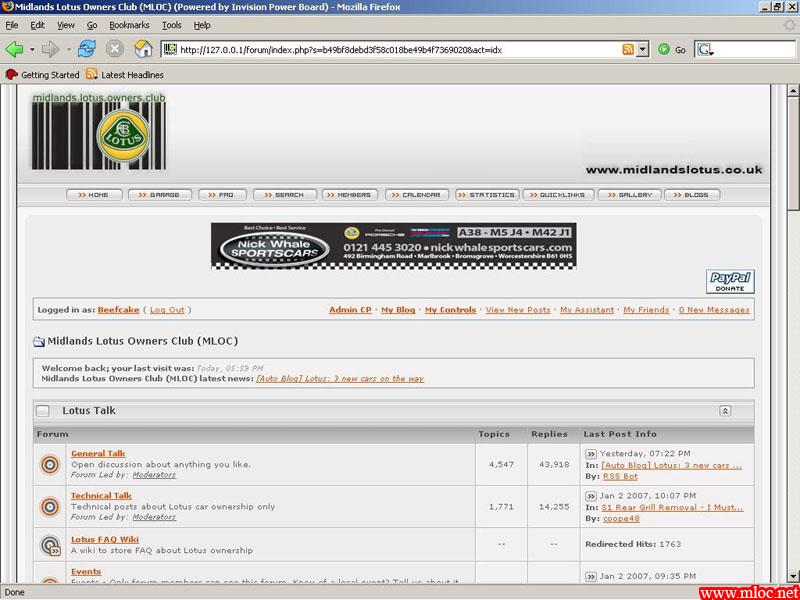Click the Technical Talk forum status icon

pos(50,507)
